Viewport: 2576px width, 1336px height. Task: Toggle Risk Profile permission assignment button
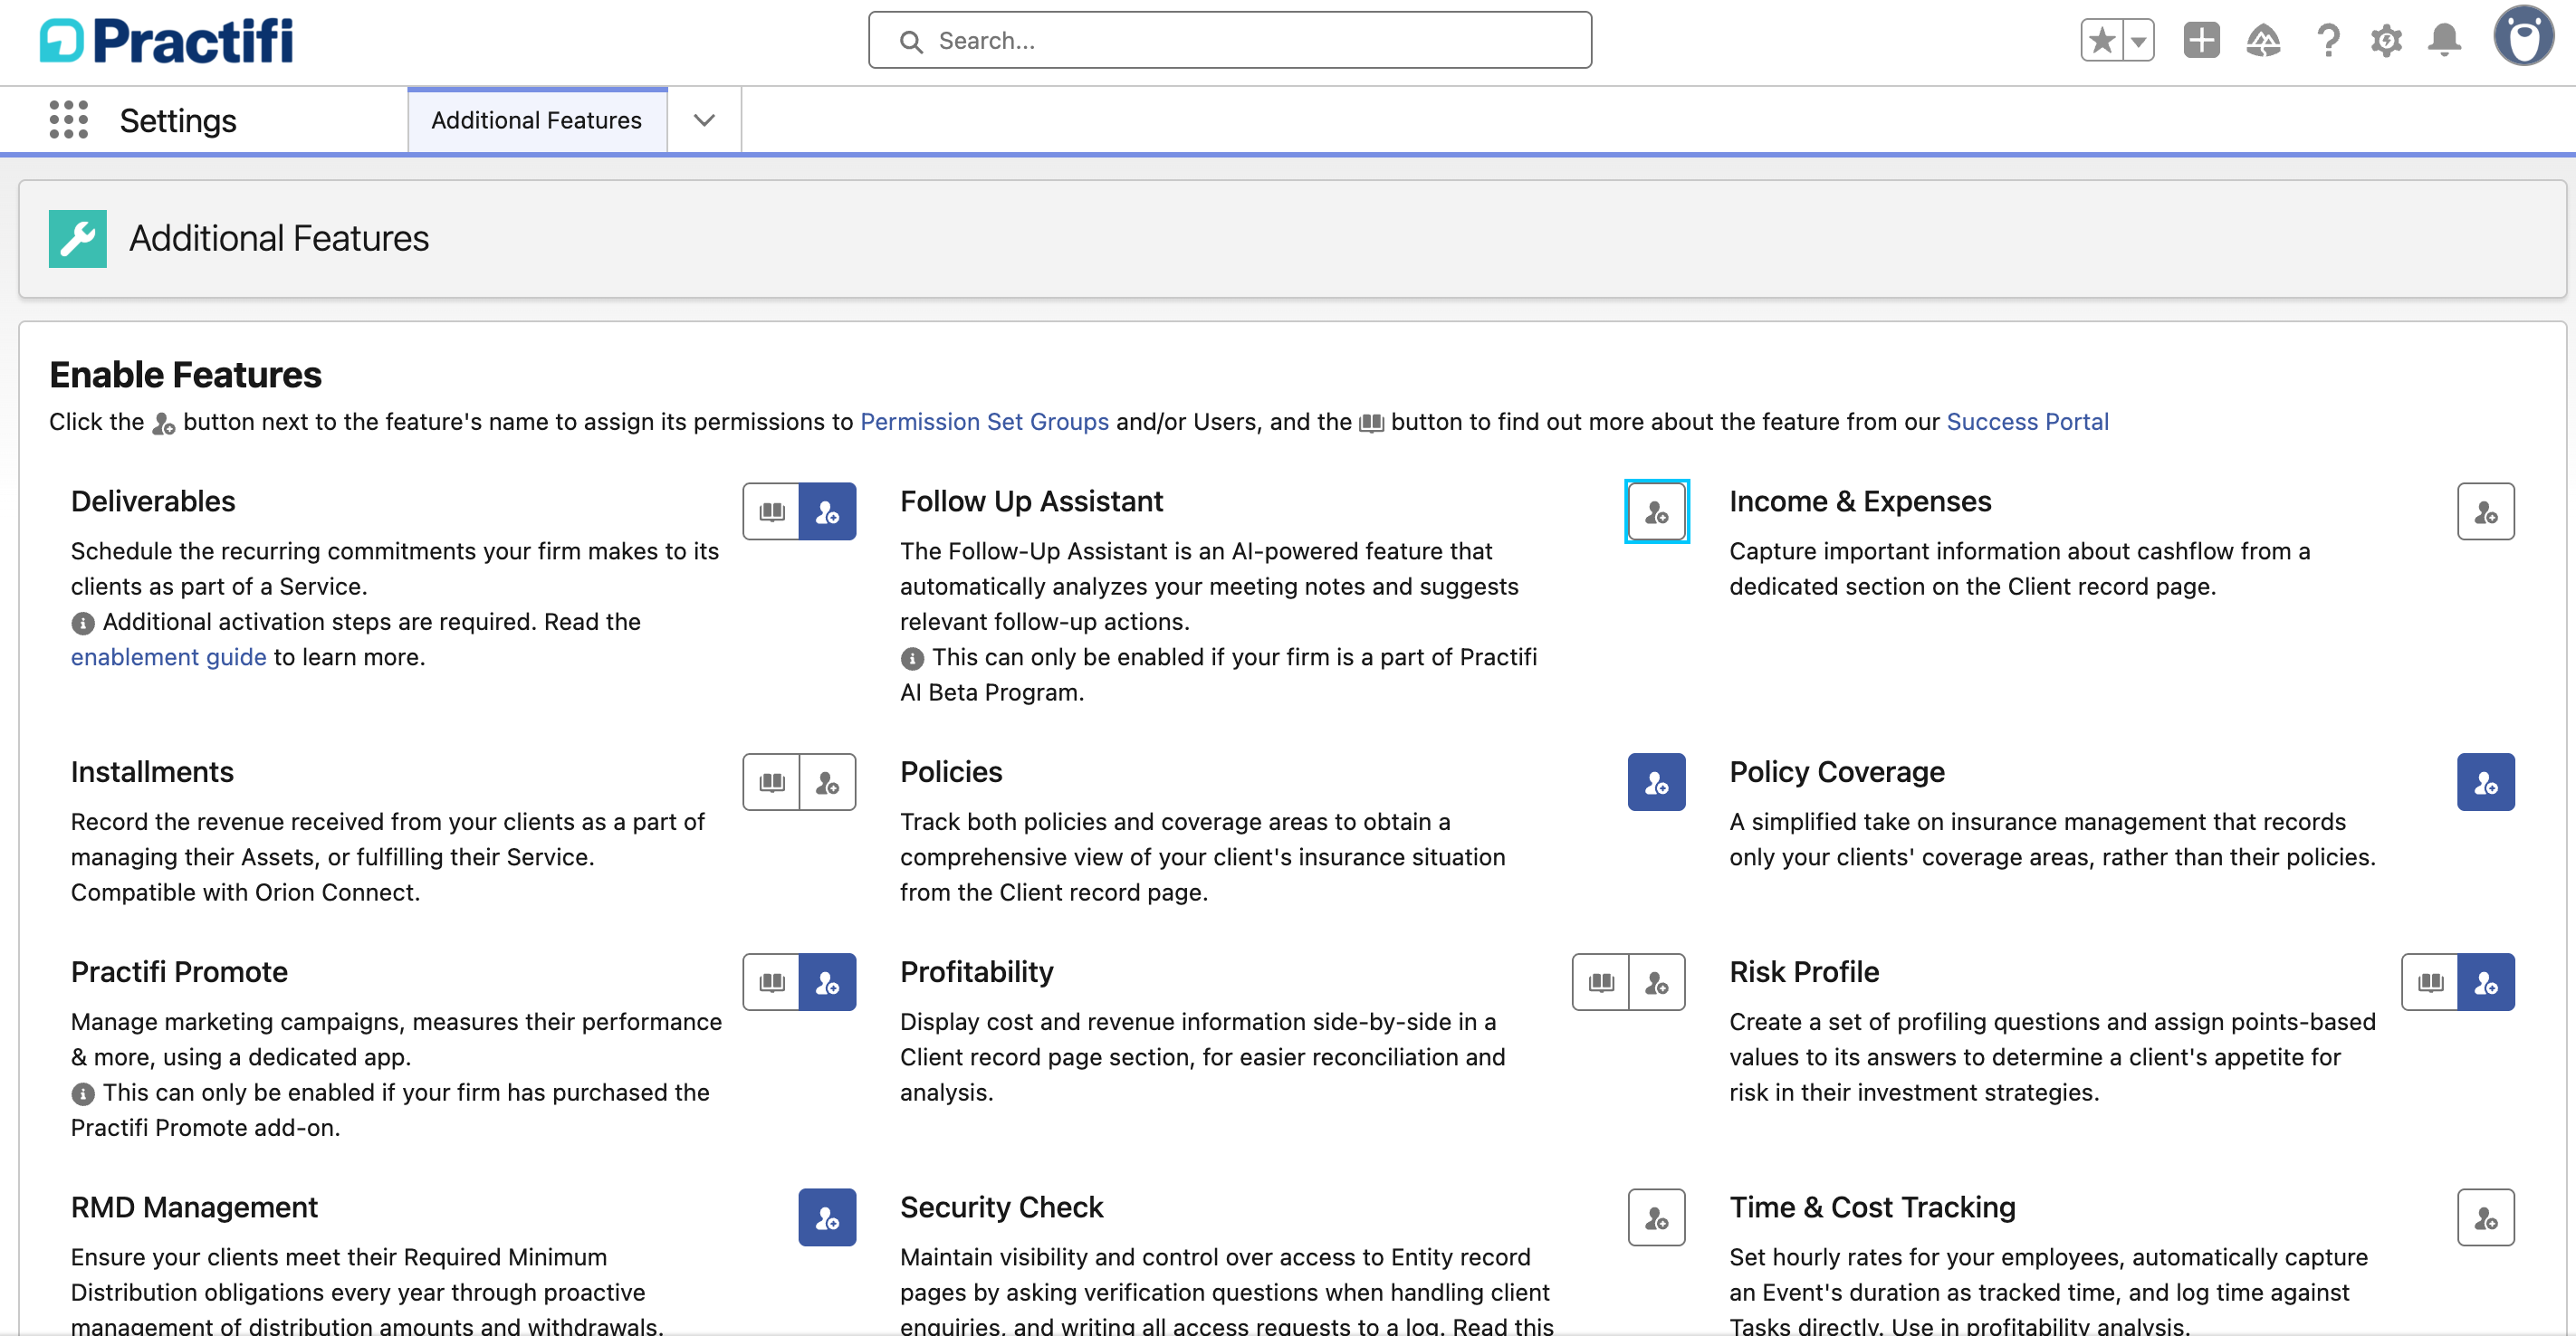click(2485, 982)
